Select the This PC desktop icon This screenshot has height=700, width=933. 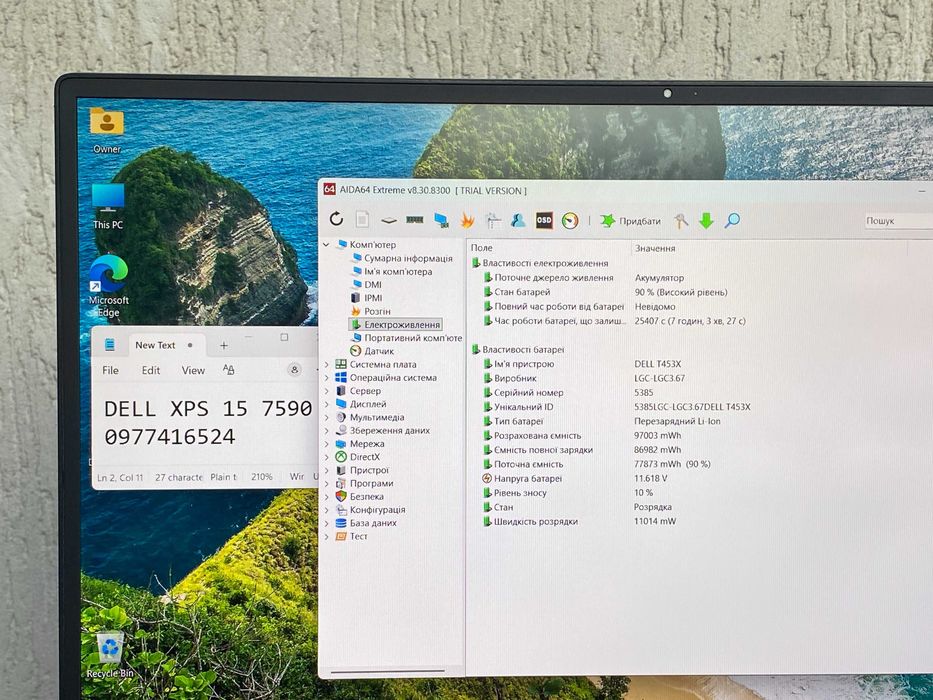(108, 206)
